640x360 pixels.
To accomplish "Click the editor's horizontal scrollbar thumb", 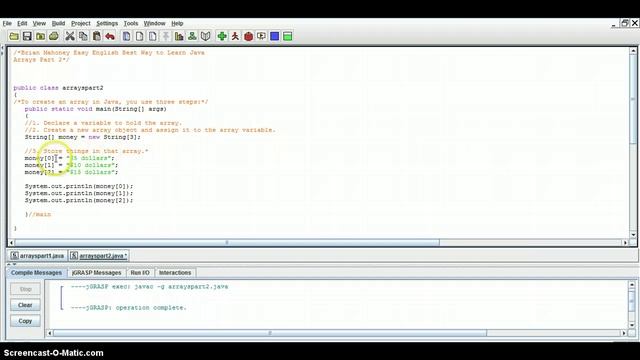I will pyautogui.click(x=227, y=242).
